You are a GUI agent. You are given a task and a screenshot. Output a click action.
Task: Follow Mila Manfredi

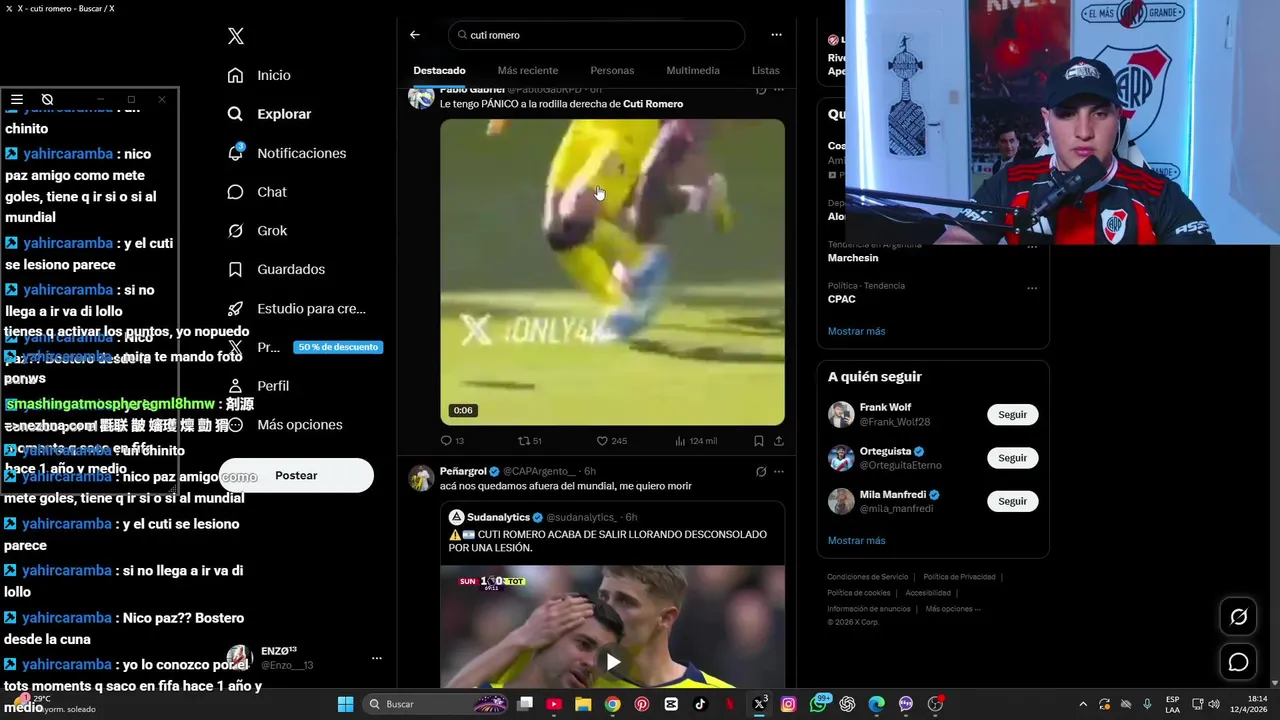pos(1012,501)
